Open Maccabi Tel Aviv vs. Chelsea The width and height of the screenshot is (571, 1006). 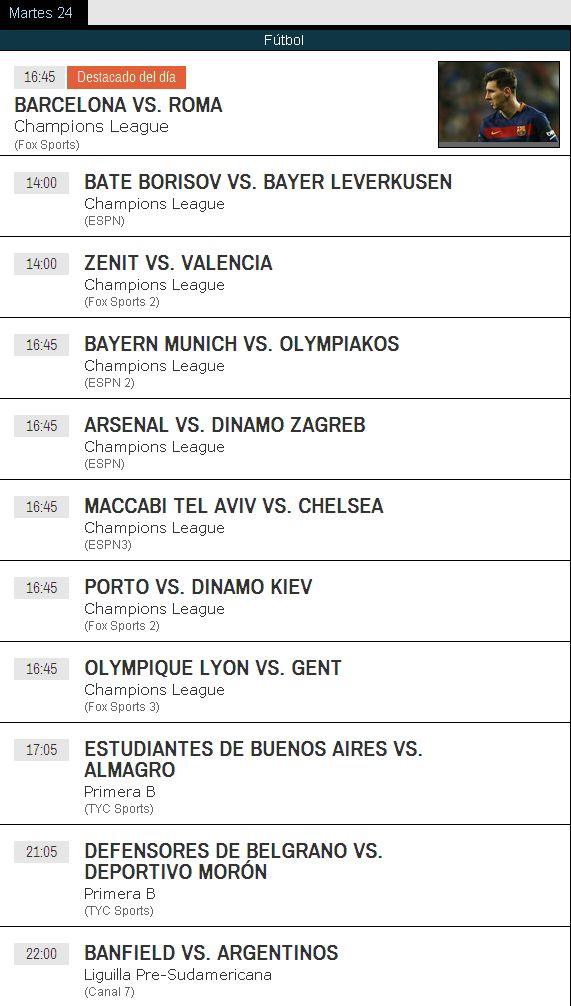234,506
